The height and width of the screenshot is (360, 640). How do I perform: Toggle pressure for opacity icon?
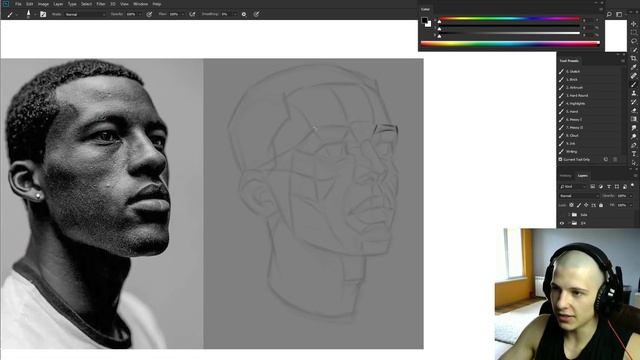[149, 14]
